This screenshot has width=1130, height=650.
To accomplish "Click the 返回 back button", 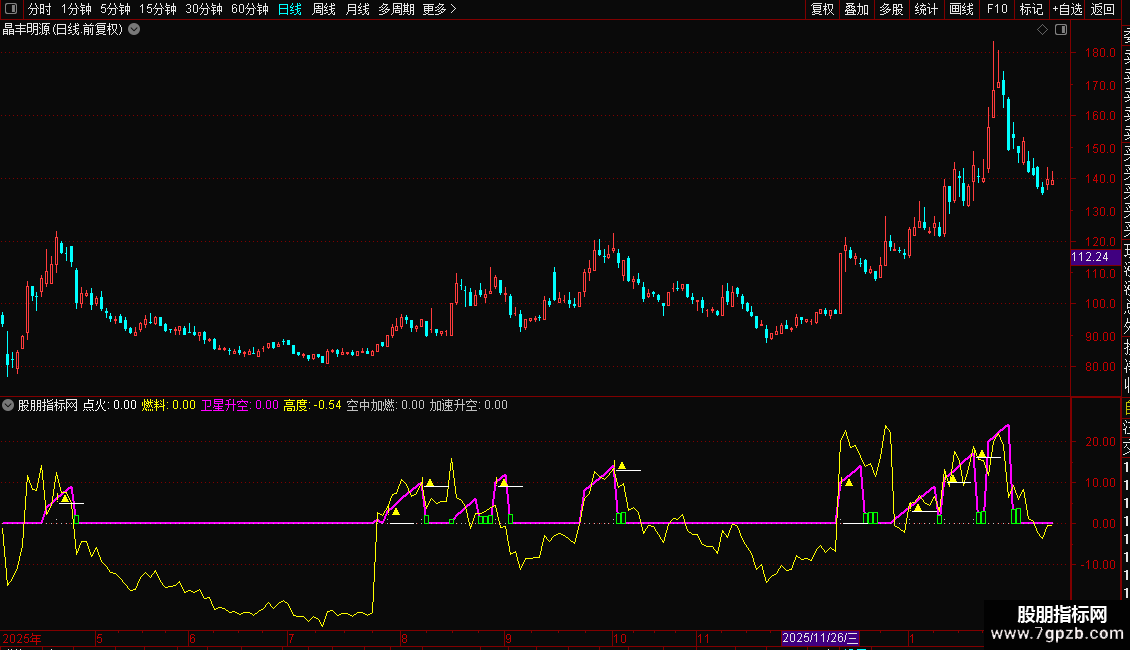I will [1103, 9].
